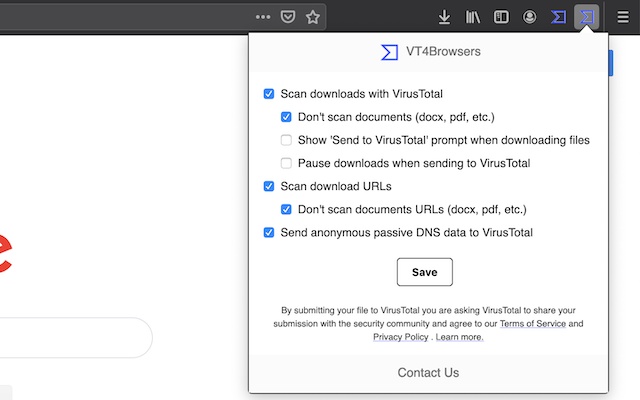This screenshot has width=640, height=400.
Task: Open the Privacy Policy link
Action: 400,337
